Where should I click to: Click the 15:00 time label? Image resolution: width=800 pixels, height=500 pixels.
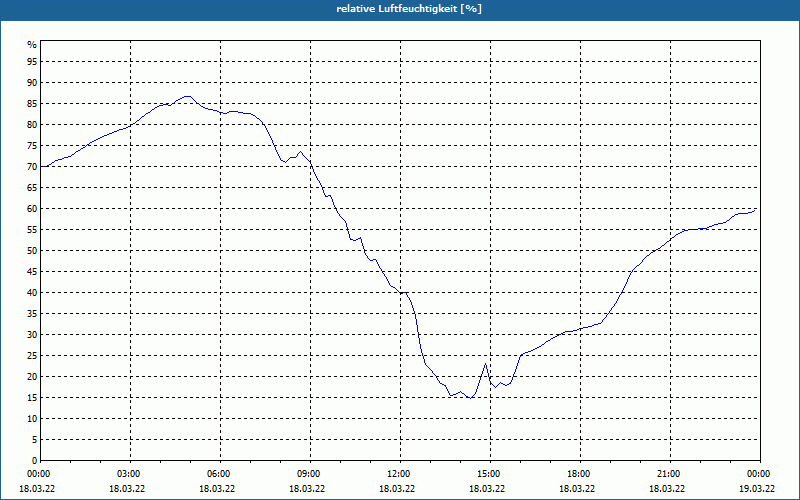tap(490, 474)
